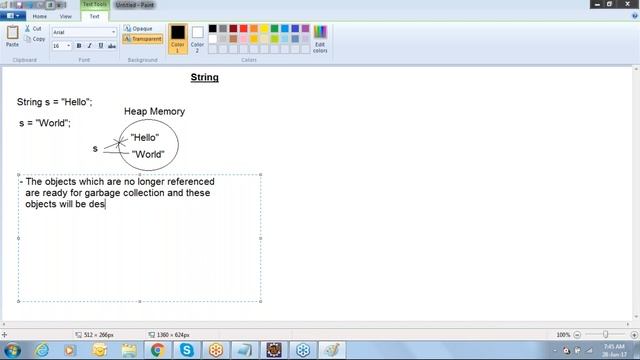The width and height of the screenshot is (640, 360).
Task: Switch to the Home ribbon tab
Action: [x=40, y=16]
